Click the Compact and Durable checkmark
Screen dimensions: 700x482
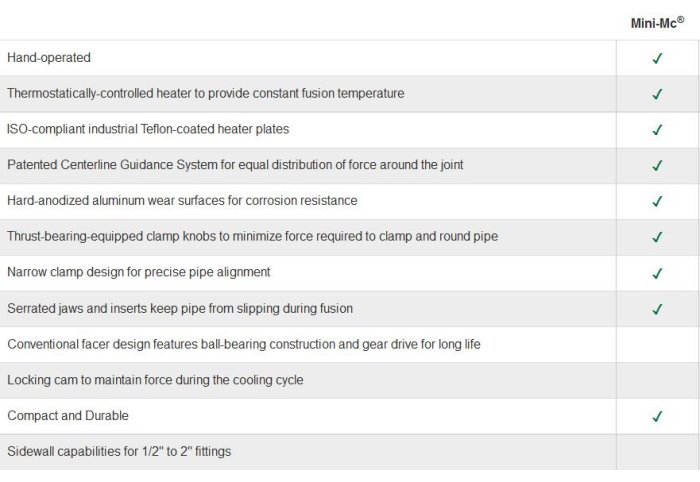point(657,416)
